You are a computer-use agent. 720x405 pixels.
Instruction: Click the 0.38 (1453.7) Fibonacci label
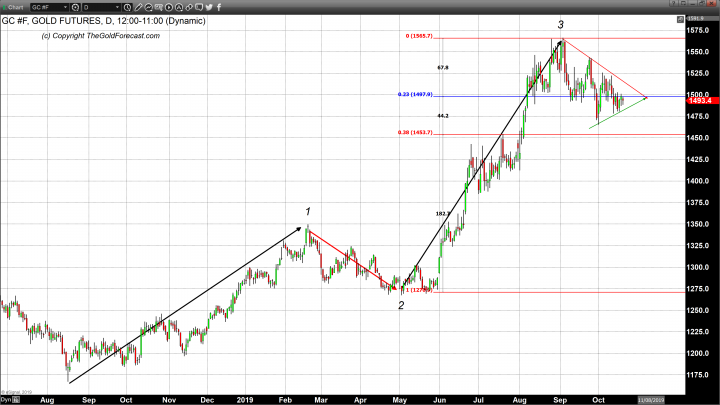click(415, 132)
